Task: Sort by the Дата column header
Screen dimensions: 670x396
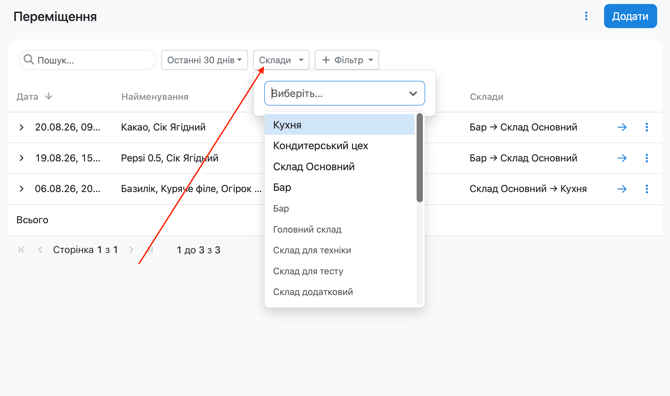Action: click(27, 97)
